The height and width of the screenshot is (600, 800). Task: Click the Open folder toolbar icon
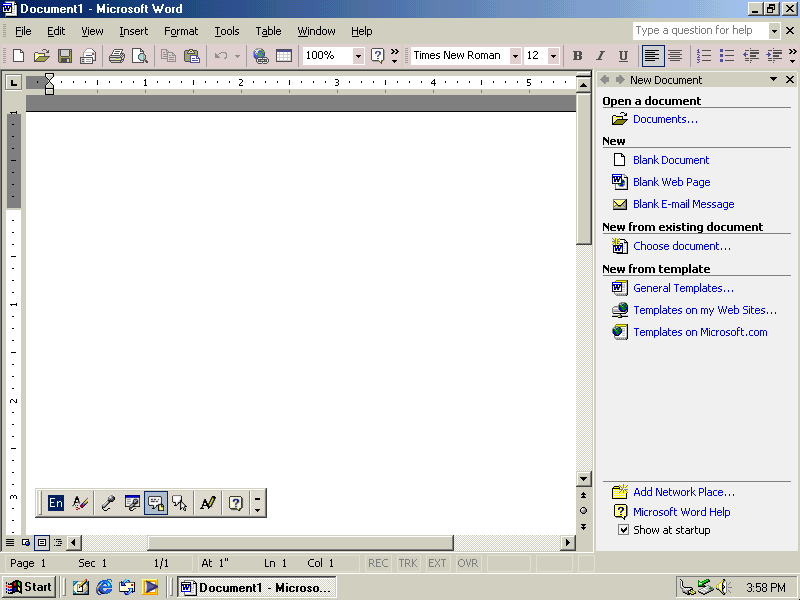click(41, 56)
